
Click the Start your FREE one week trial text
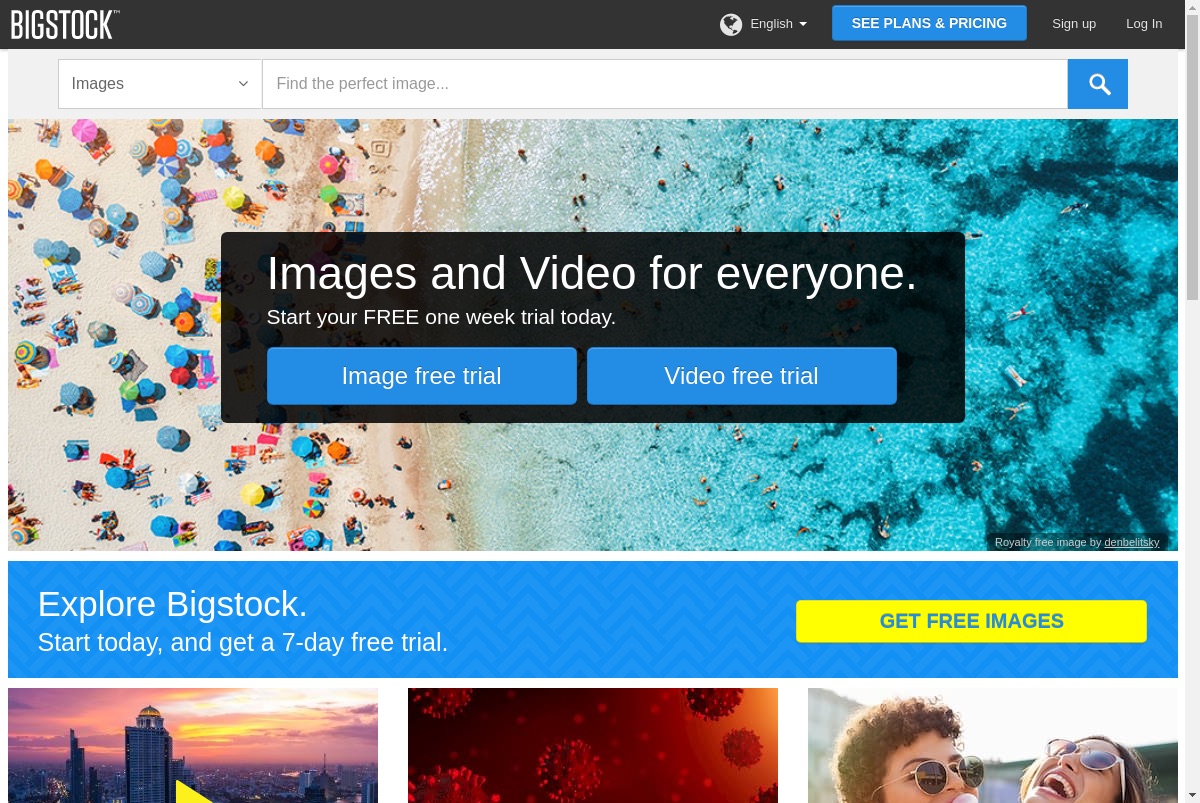tap(441, 317)
